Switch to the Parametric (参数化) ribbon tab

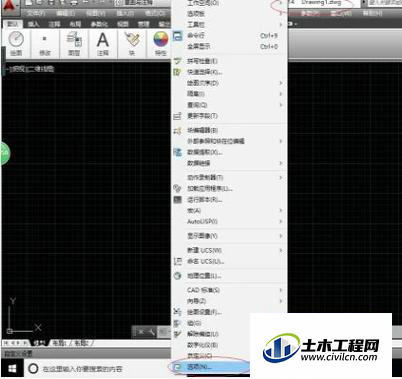99,24
